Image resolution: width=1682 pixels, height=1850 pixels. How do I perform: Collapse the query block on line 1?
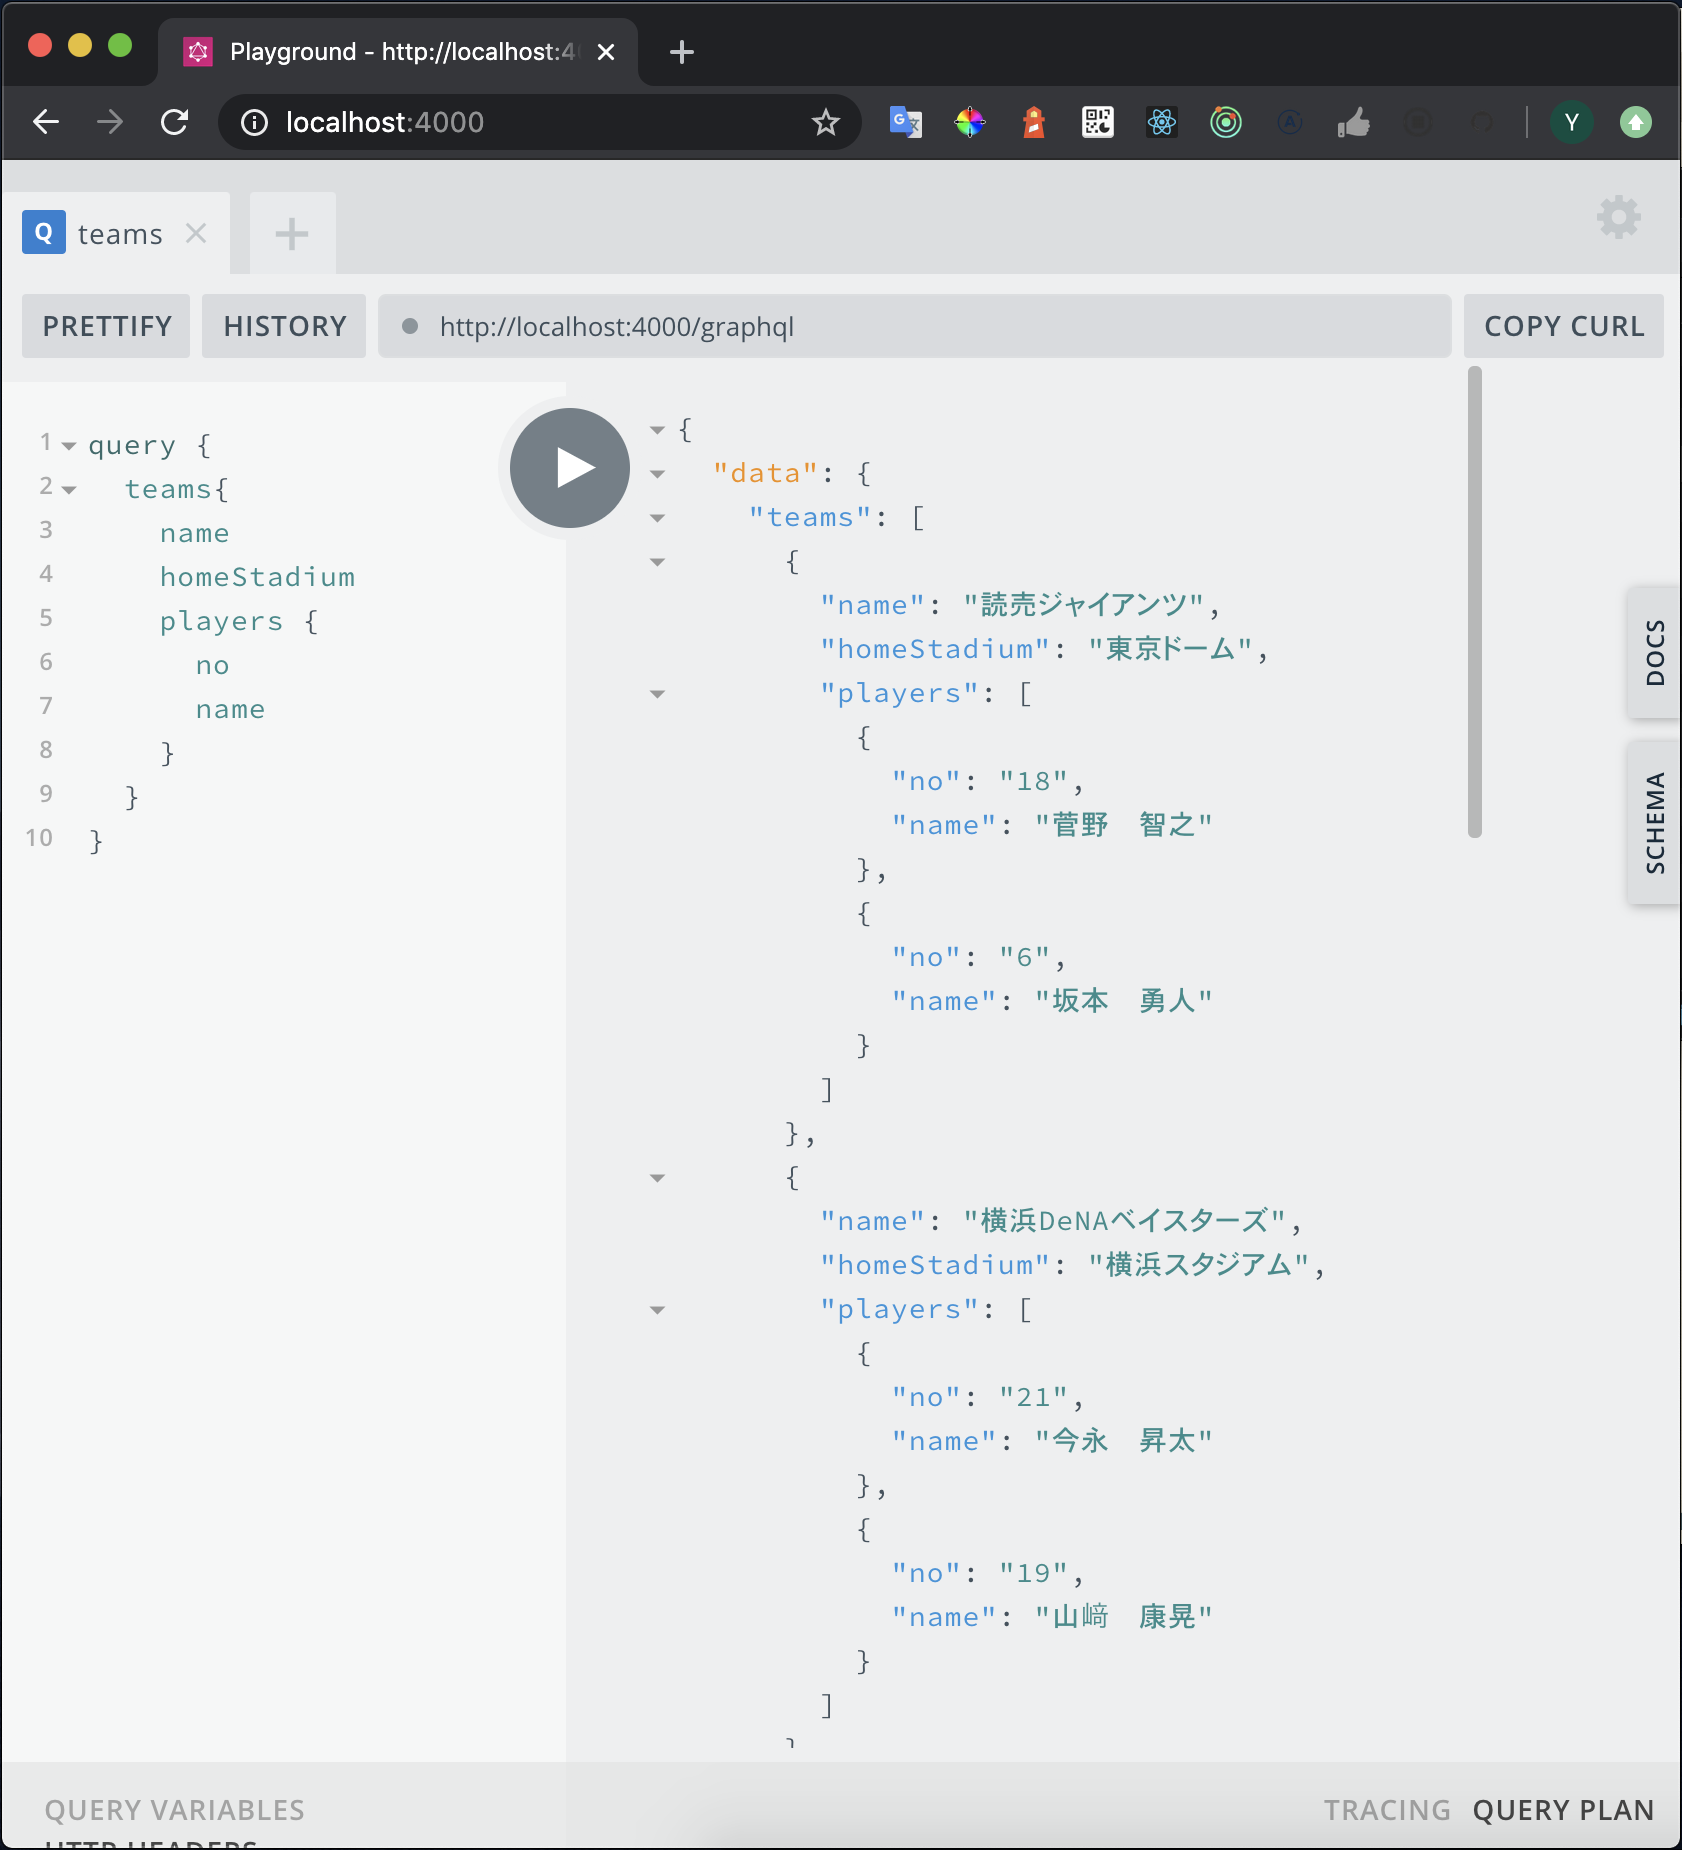click(x=69, y=446)
